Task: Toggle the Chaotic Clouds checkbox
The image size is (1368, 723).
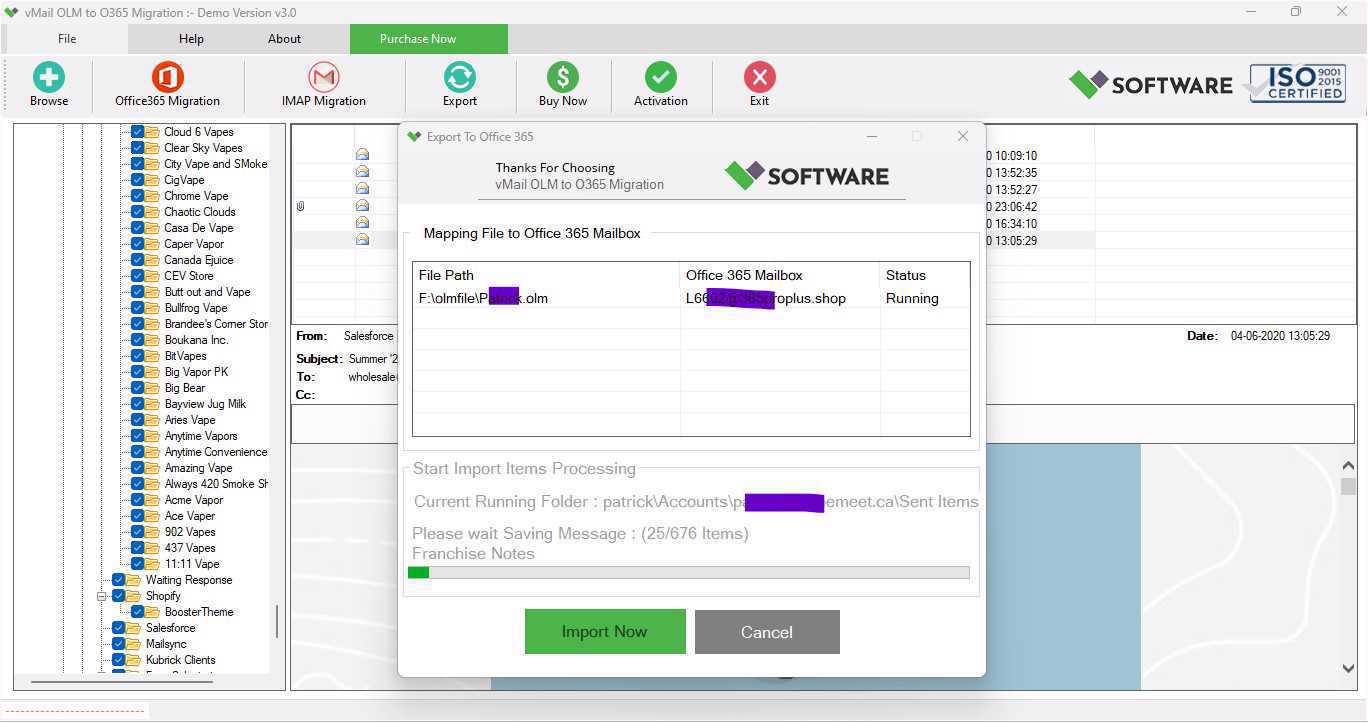Action: (138, 212)
